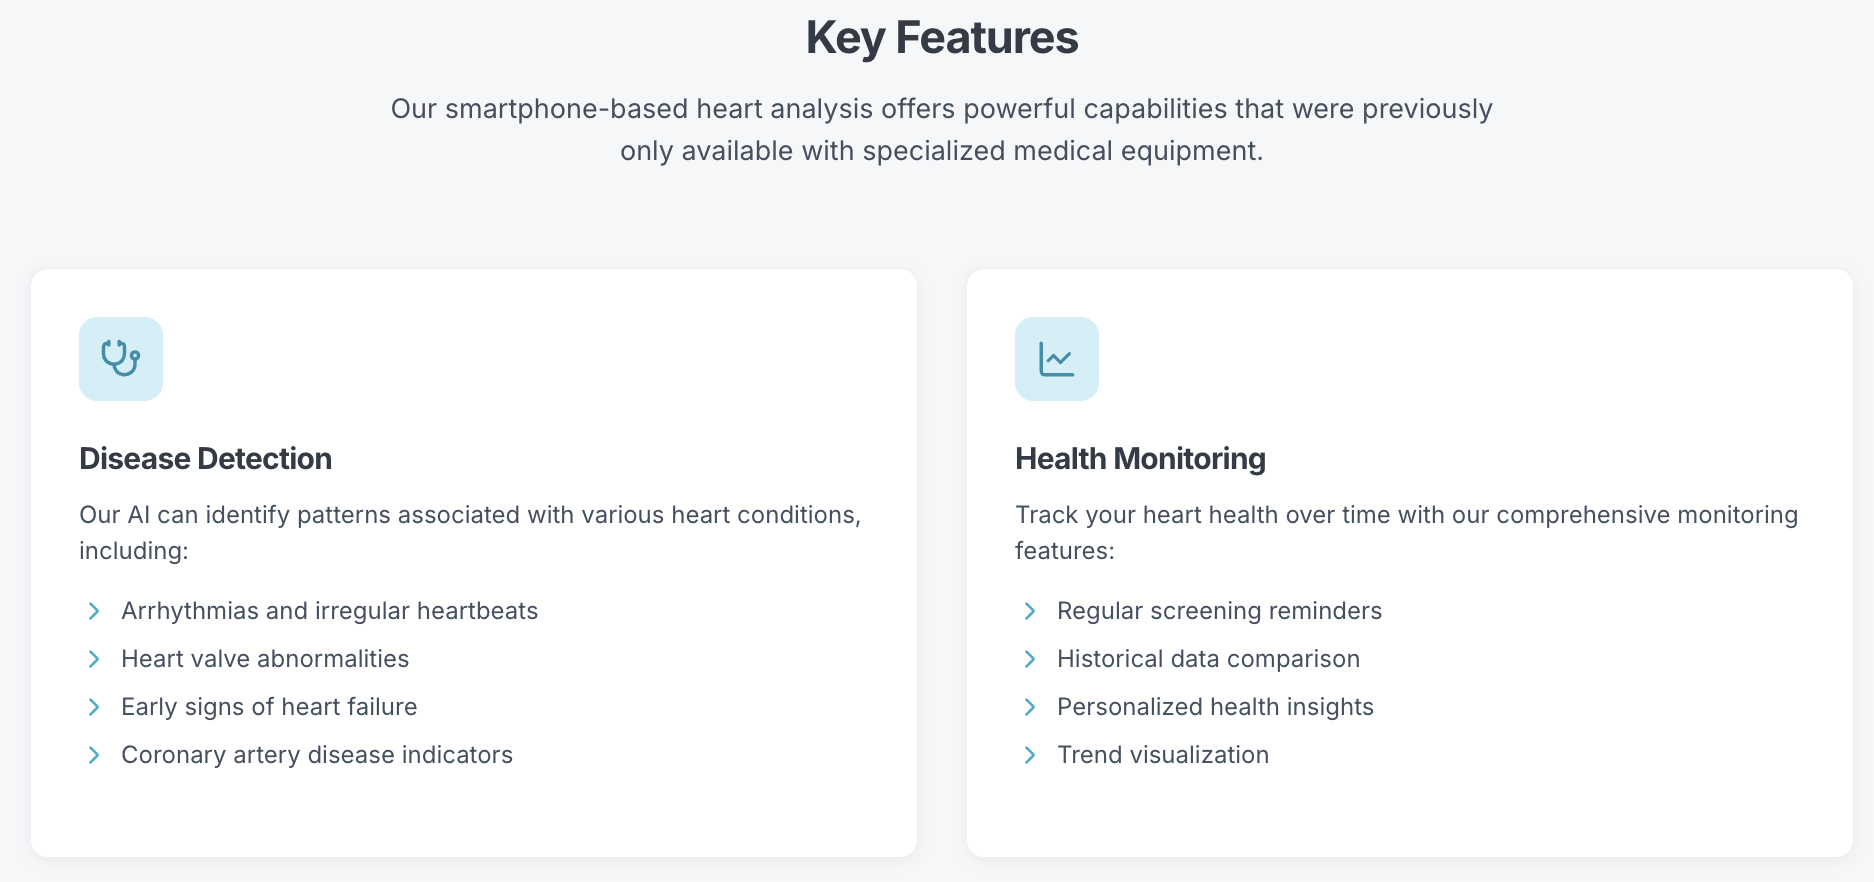Click chevron beside Arrhythmias and irregular heartbeats
This screenshot has height=882, width=1874.
click(x=94, y=611)
